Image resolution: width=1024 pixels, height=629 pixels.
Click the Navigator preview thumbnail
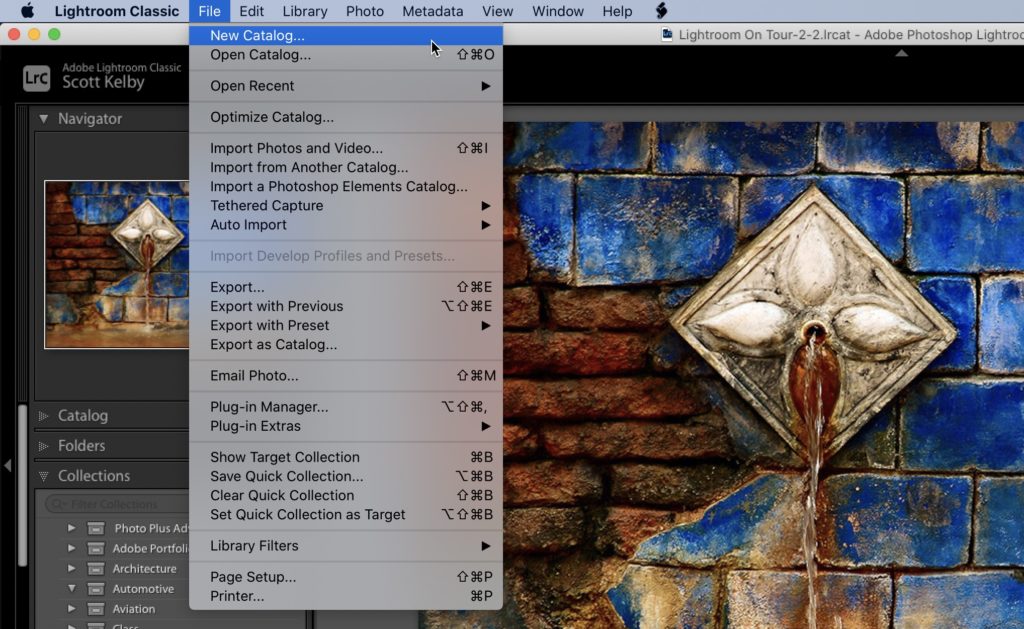114,263
